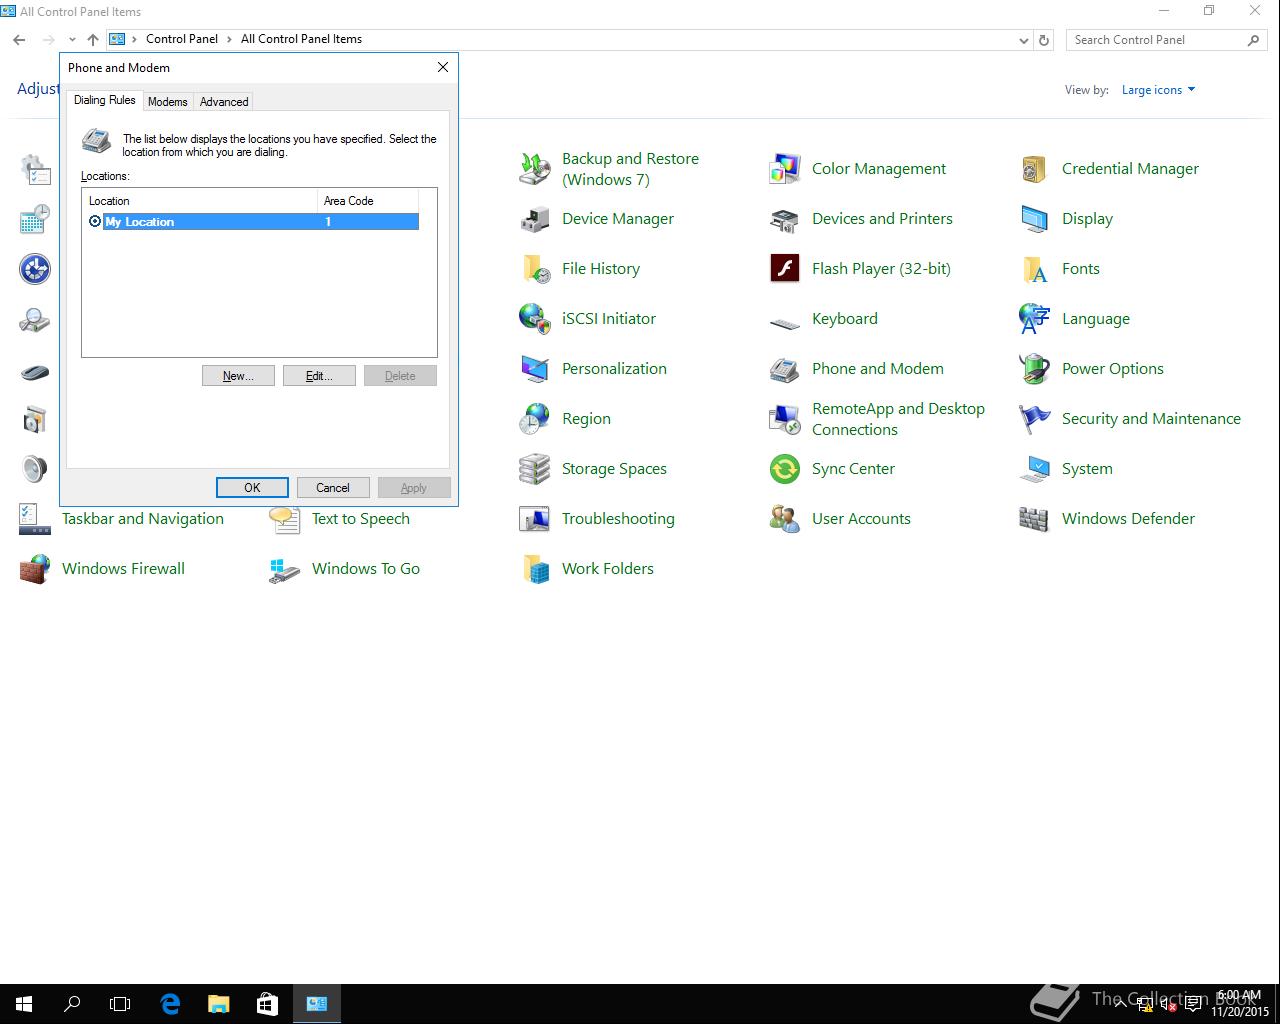The image size is (1280, 1024).
Task: Launch Microsoft Edge from taskbar
Action: [x=170, y=1004]
